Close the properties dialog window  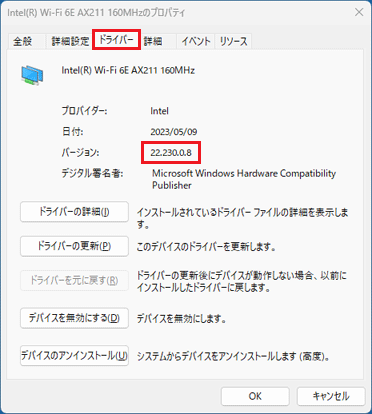pyautogui.click(x=359, y=12)
